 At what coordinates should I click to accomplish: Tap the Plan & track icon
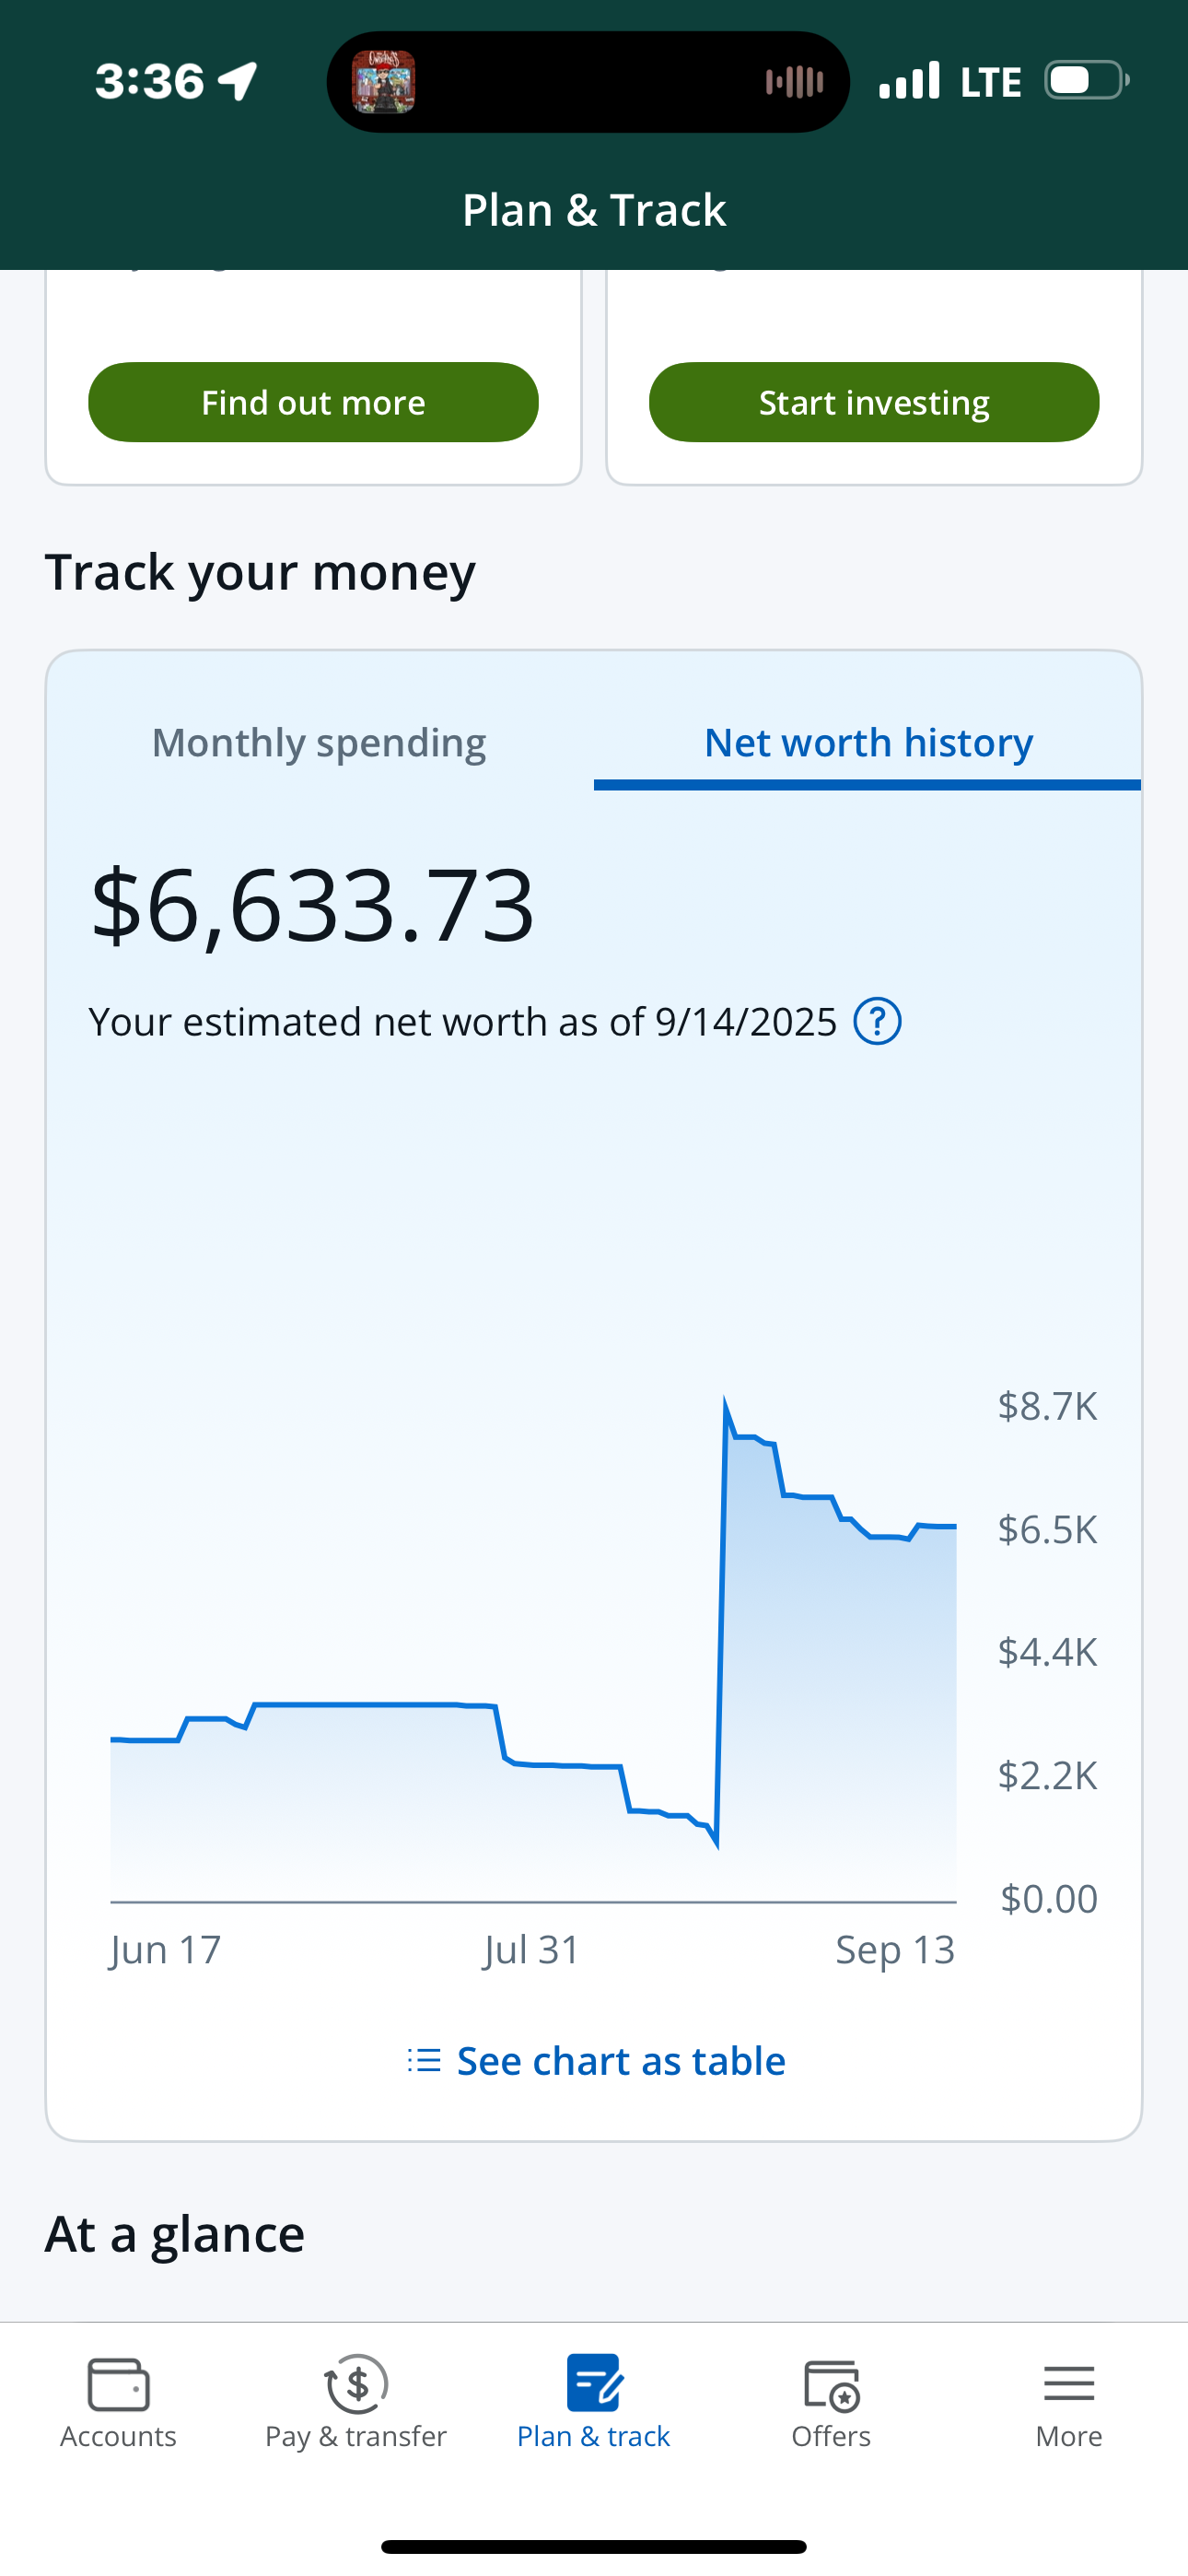(x=594, y=2384)
